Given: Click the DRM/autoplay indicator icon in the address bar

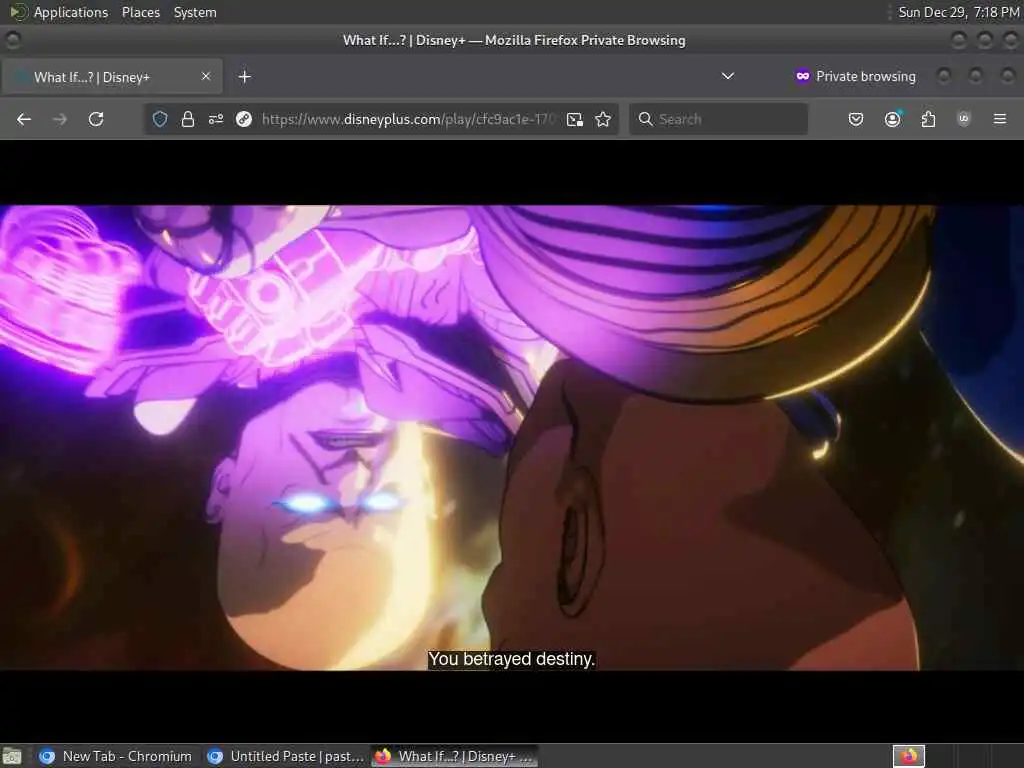Looking at the screenshot, I should click(244, 119).
